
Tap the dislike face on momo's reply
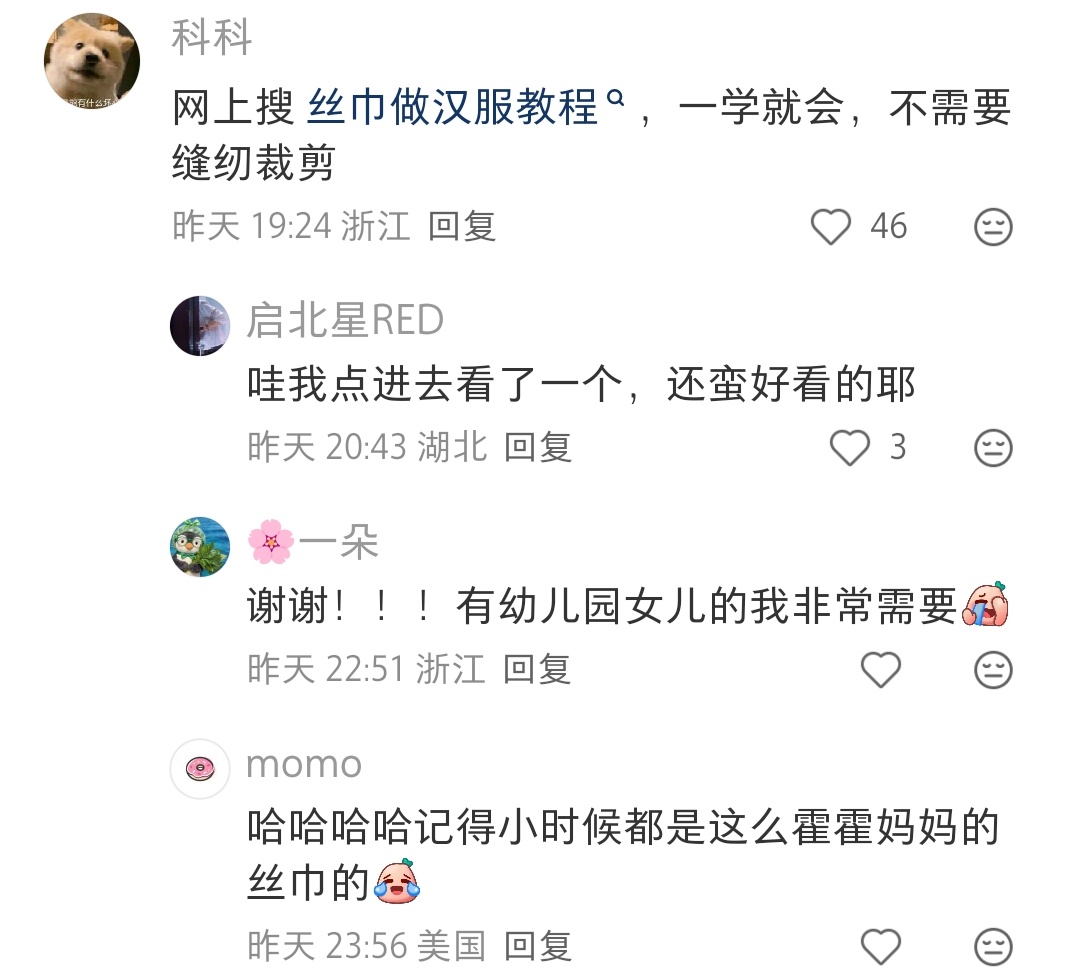pos(993,947)
